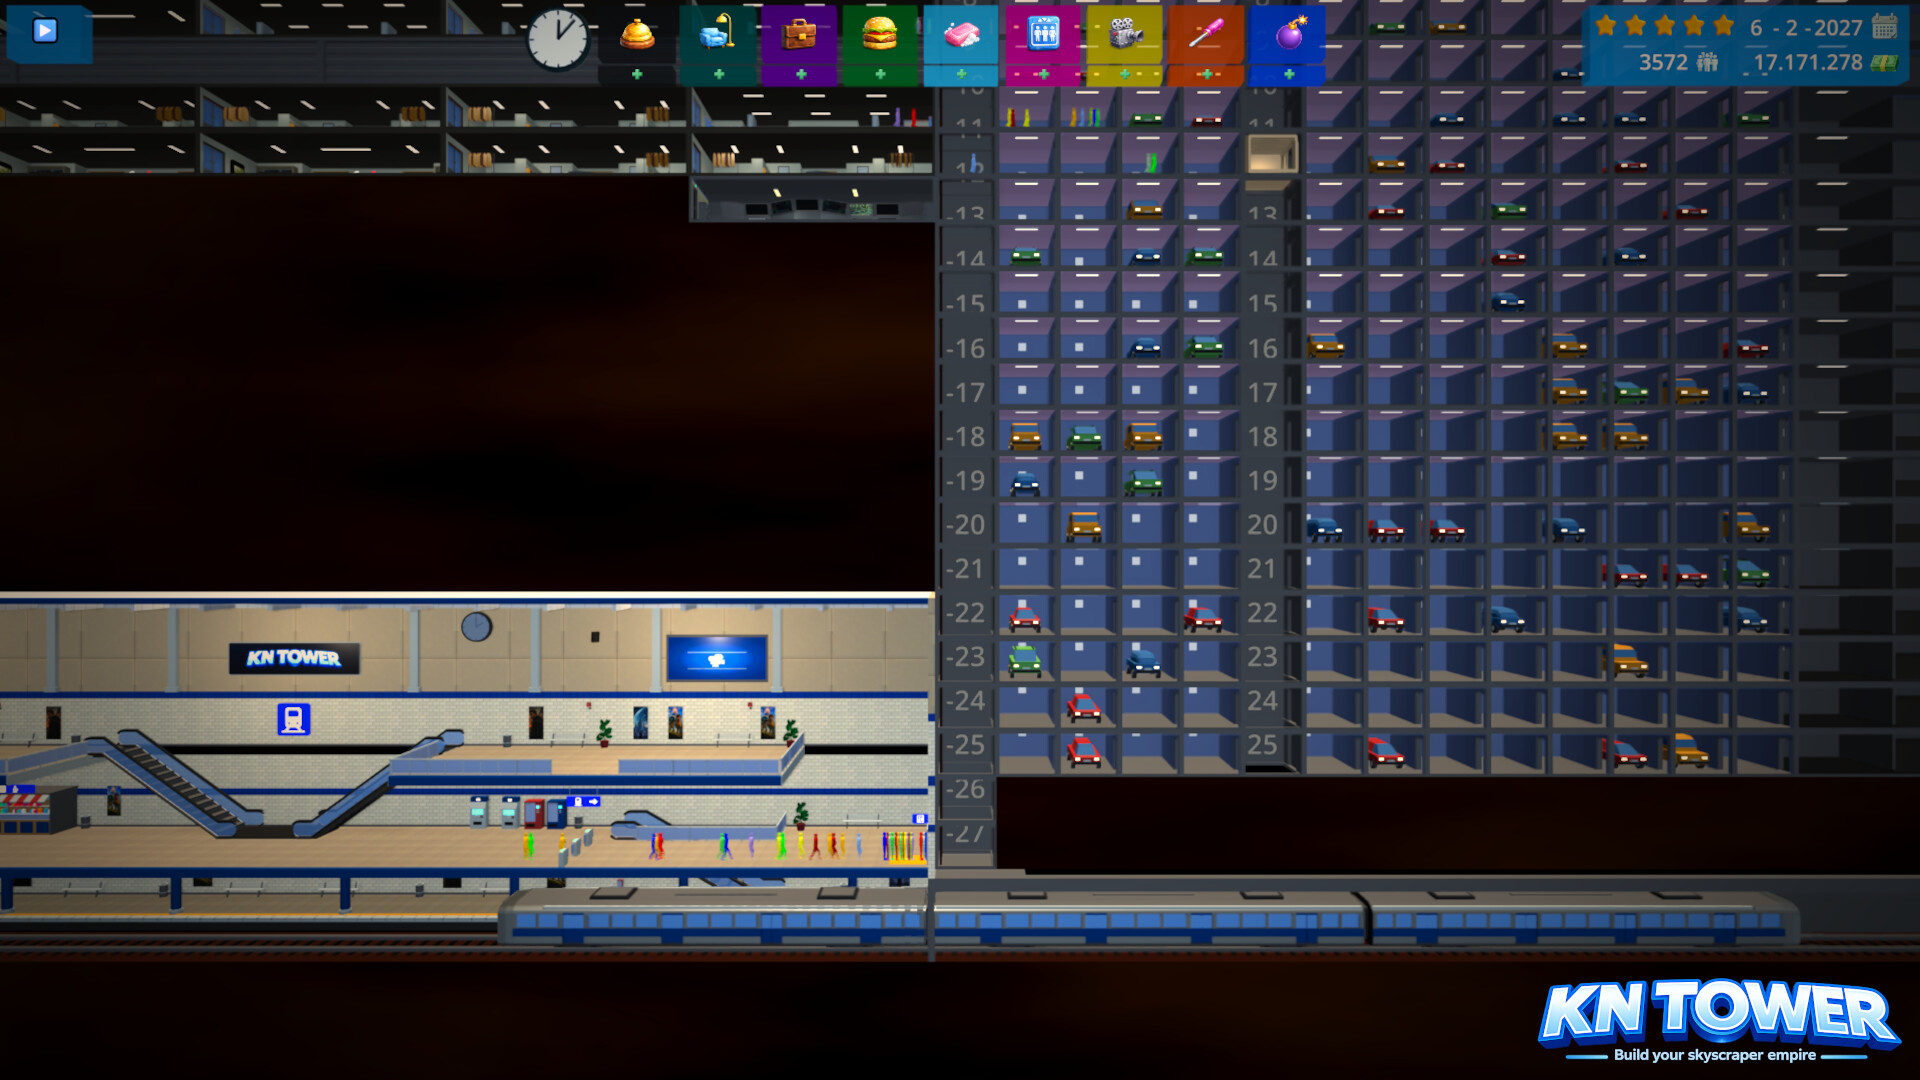
Task: Click floor label 25 on right shaft
Action: [x=1262, y=745]
